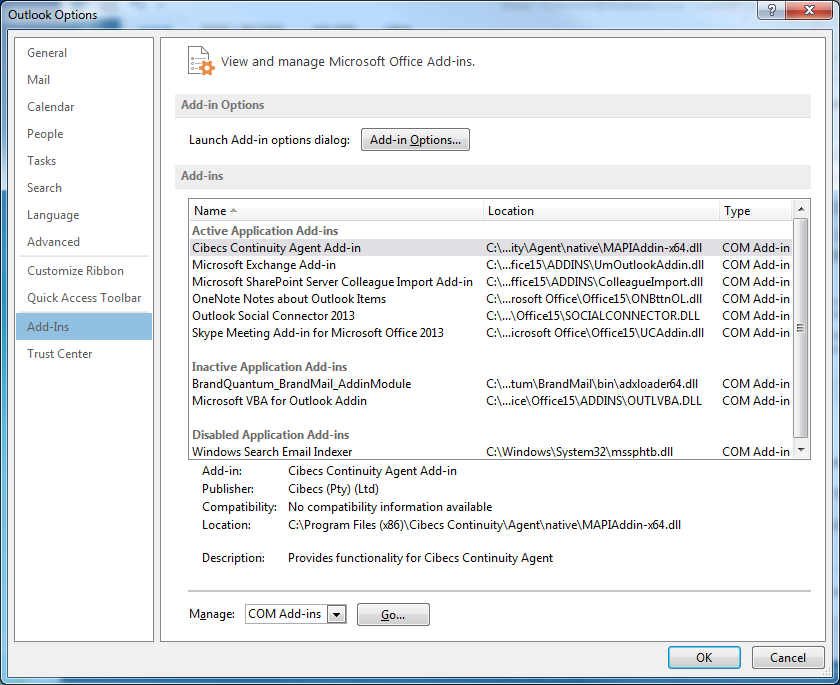Click Active Application Add-ins group heading
Image resolution: width=840 pixels, height=685 pixels.
tap(265, 231)
